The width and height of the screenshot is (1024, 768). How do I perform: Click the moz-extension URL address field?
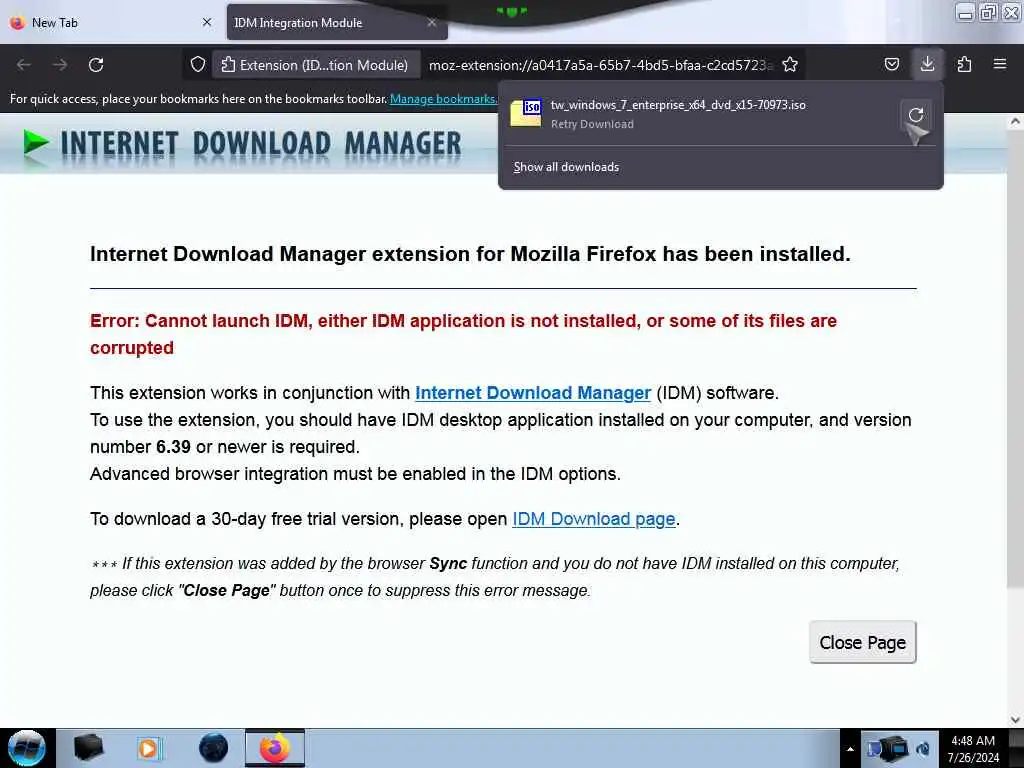(x=600, y=65)
